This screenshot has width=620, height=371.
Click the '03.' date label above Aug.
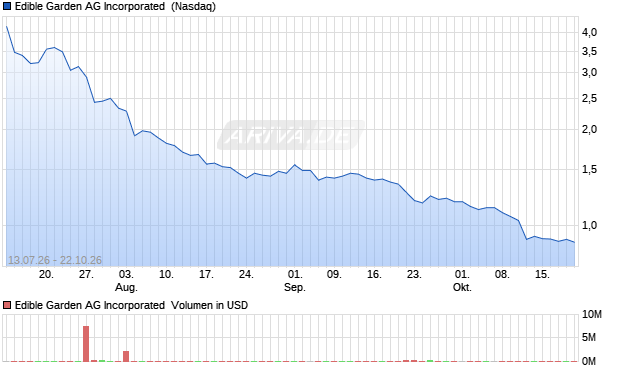point(126,274)
